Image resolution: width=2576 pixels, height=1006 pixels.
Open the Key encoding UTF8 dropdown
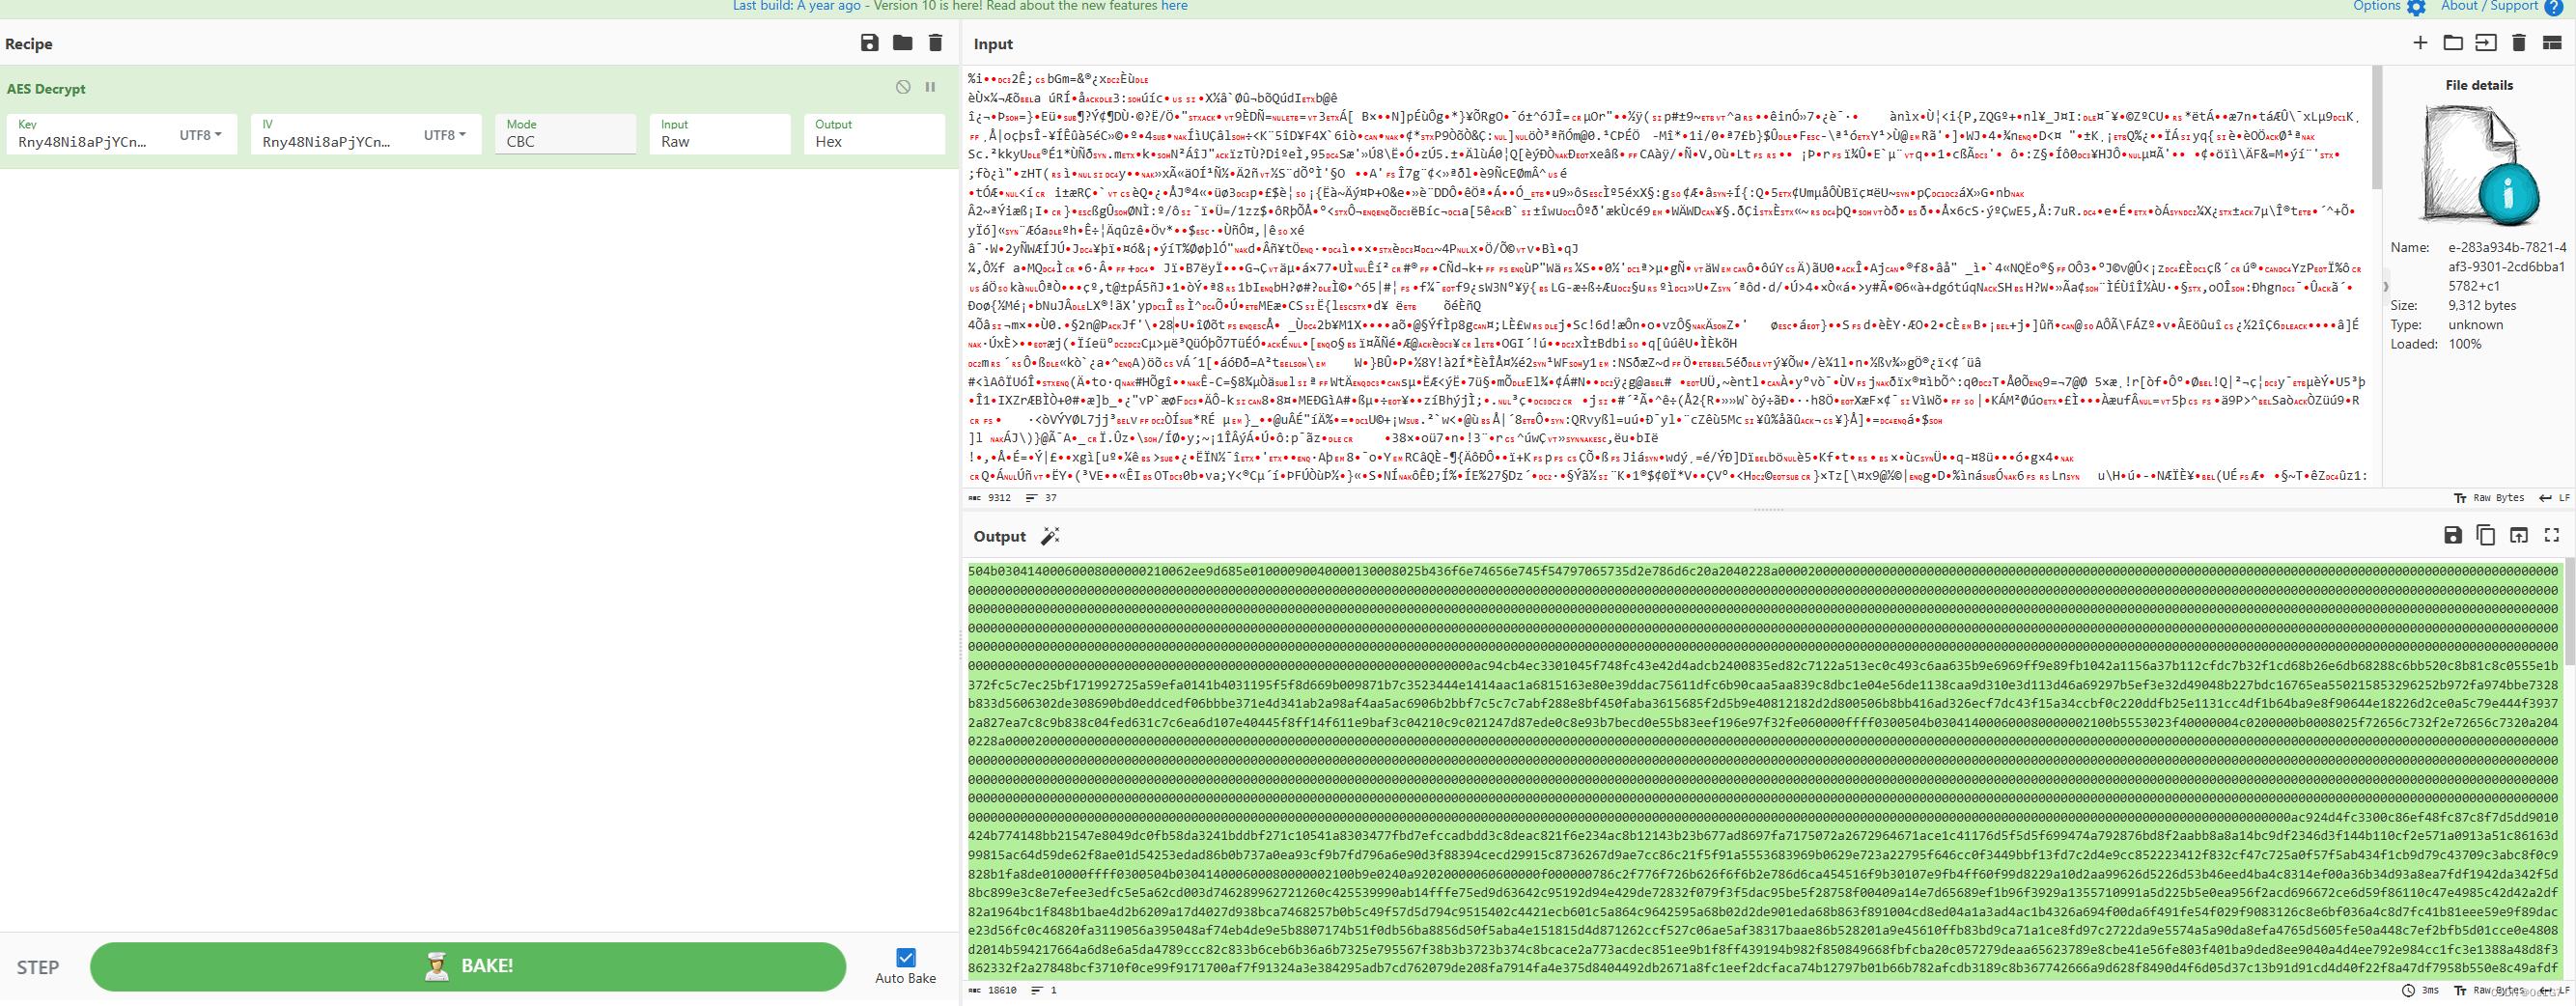coord(200,134)
